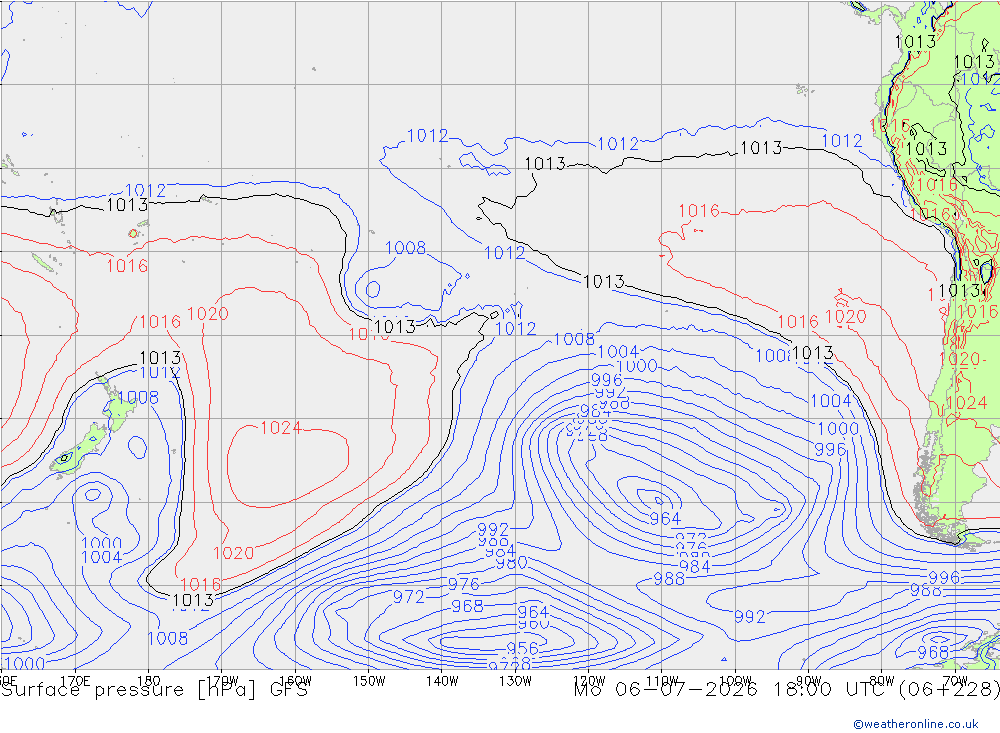
Task: Click the 80W longitude label
Action: tap(882, 681)
